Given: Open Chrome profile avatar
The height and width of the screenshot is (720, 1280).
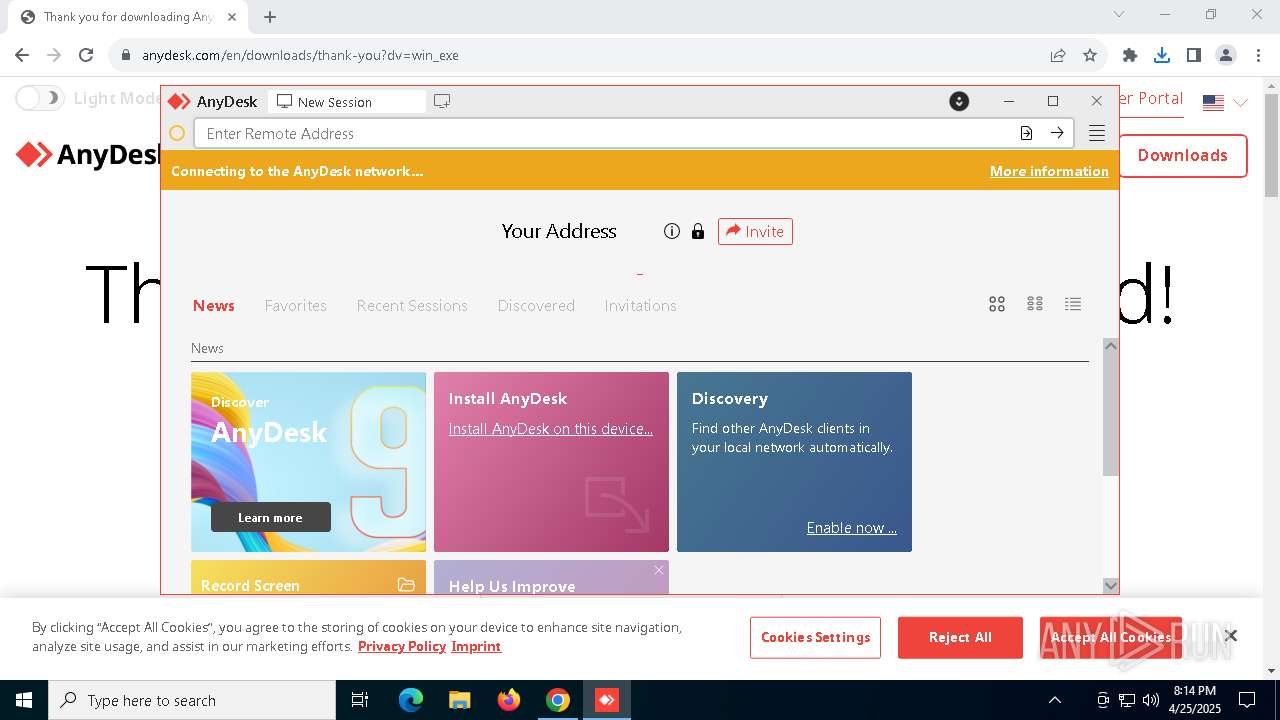Looking at the screenshot, I should (1226, 55).
